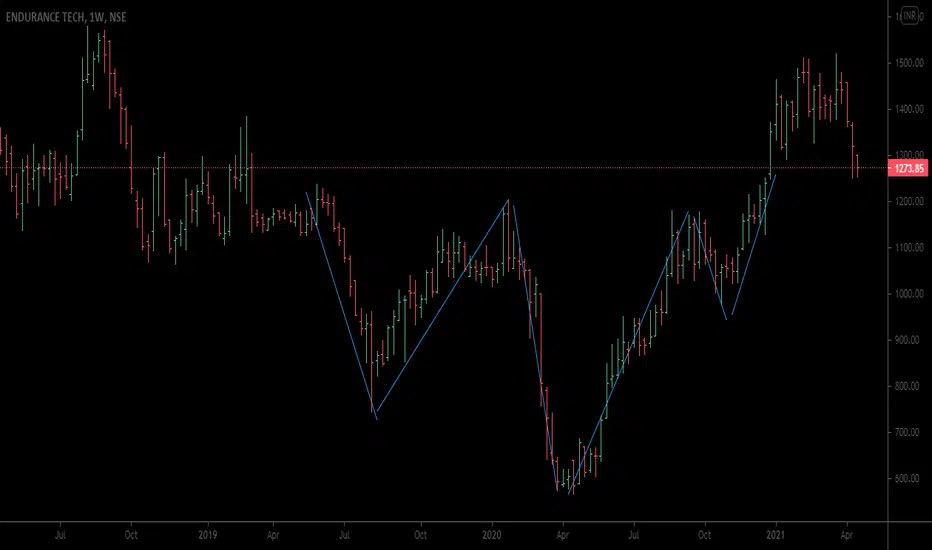Click the 1500.00 price axis label
The image size is (932, 550).
(909, 62)
